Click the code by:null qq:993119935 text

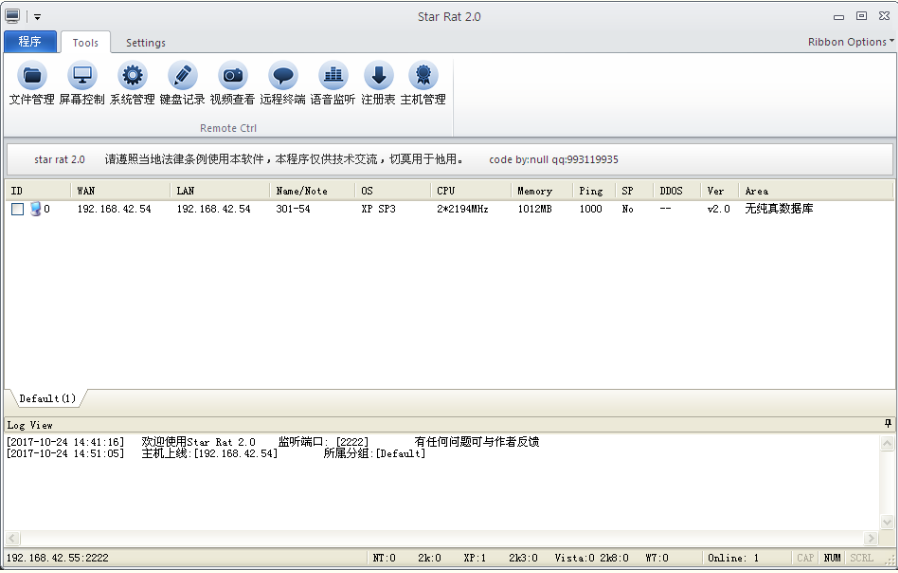(x=553, y=160)
